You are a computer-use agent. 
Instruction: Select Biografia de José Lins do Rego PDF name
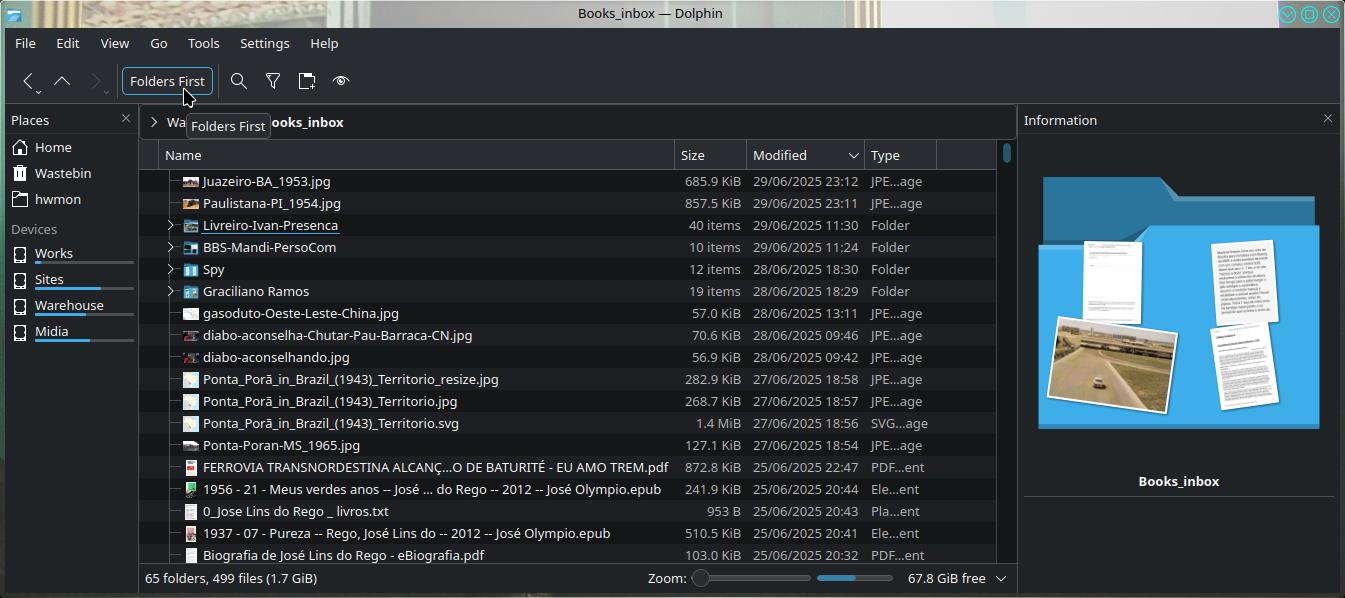[343, 556]
